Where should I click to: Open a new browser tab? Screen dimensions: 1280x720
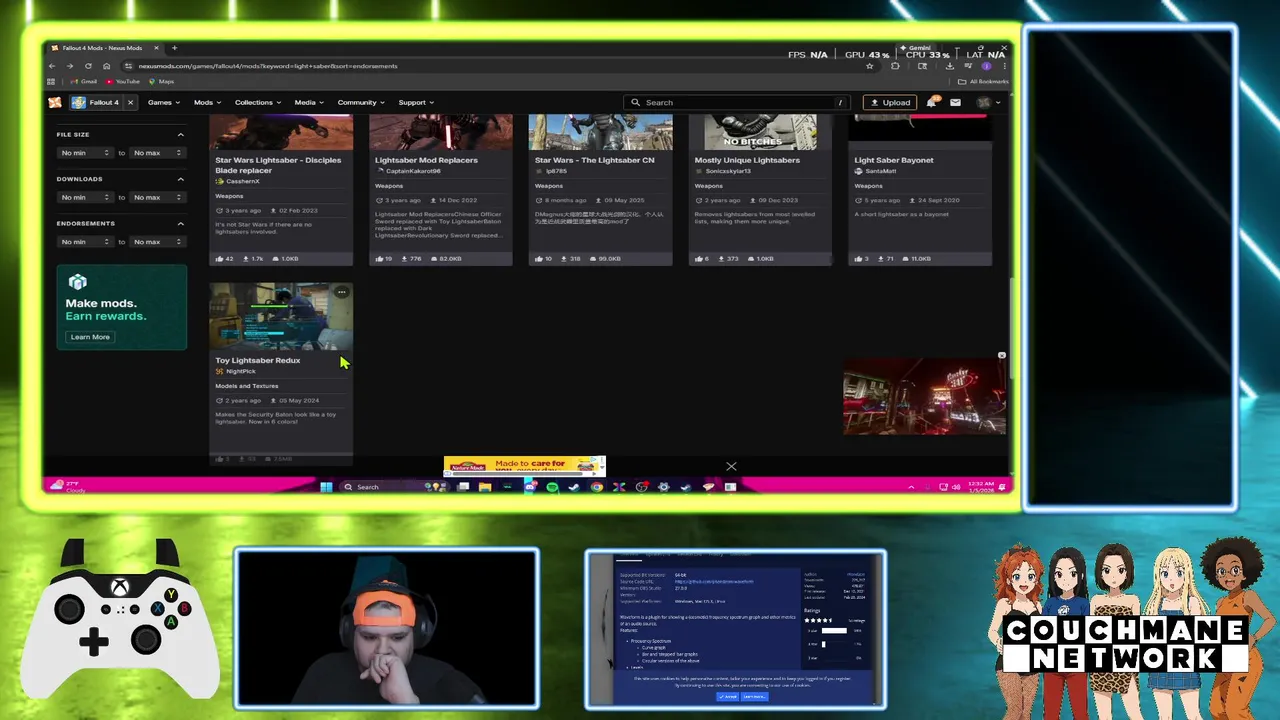coord(174,48)
